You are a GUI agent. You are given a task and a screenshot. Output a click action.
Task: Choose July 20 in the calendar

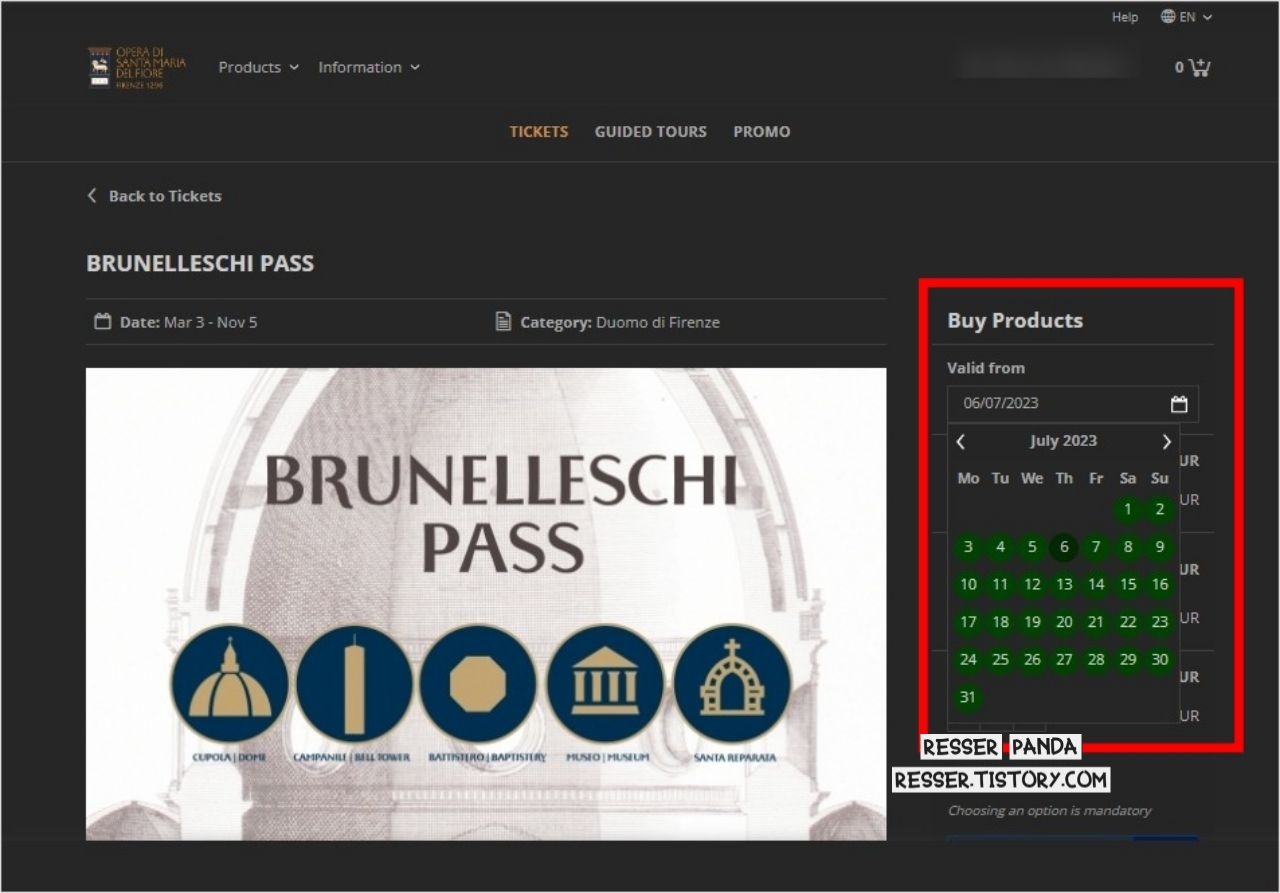pos(1064,622)
